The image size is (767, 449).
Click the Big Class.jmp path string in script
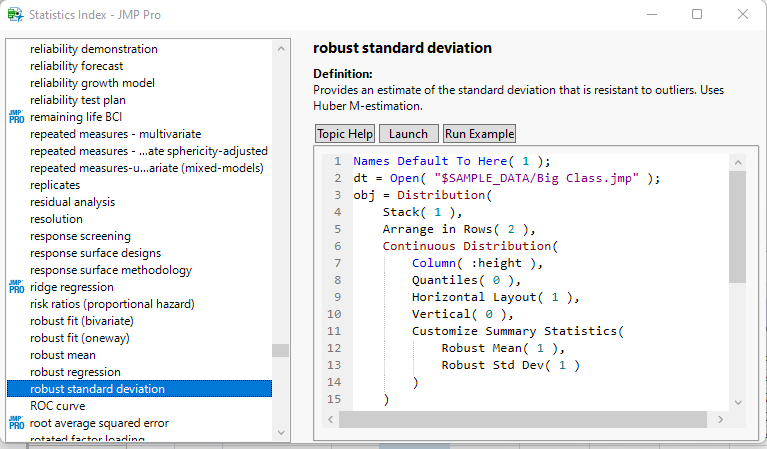pyautogui.click(x=537, y=178)
